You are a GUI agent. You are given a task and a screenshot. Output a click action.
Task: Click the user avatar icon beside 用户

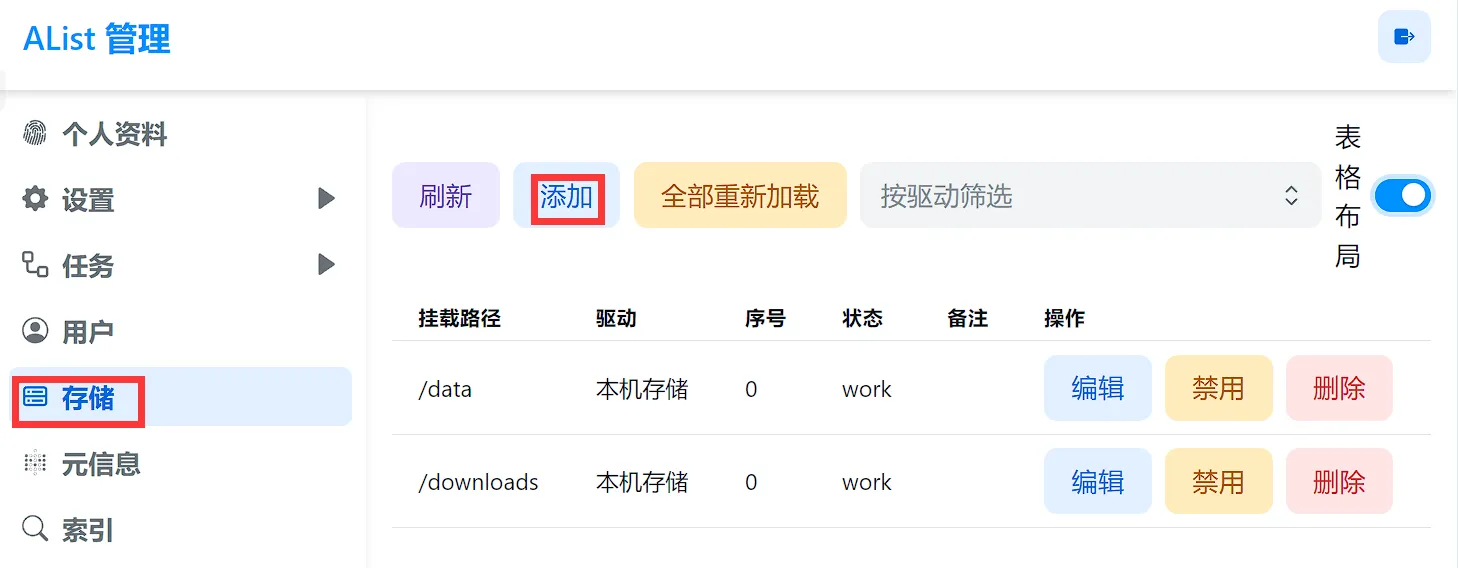tap(35, 331)
